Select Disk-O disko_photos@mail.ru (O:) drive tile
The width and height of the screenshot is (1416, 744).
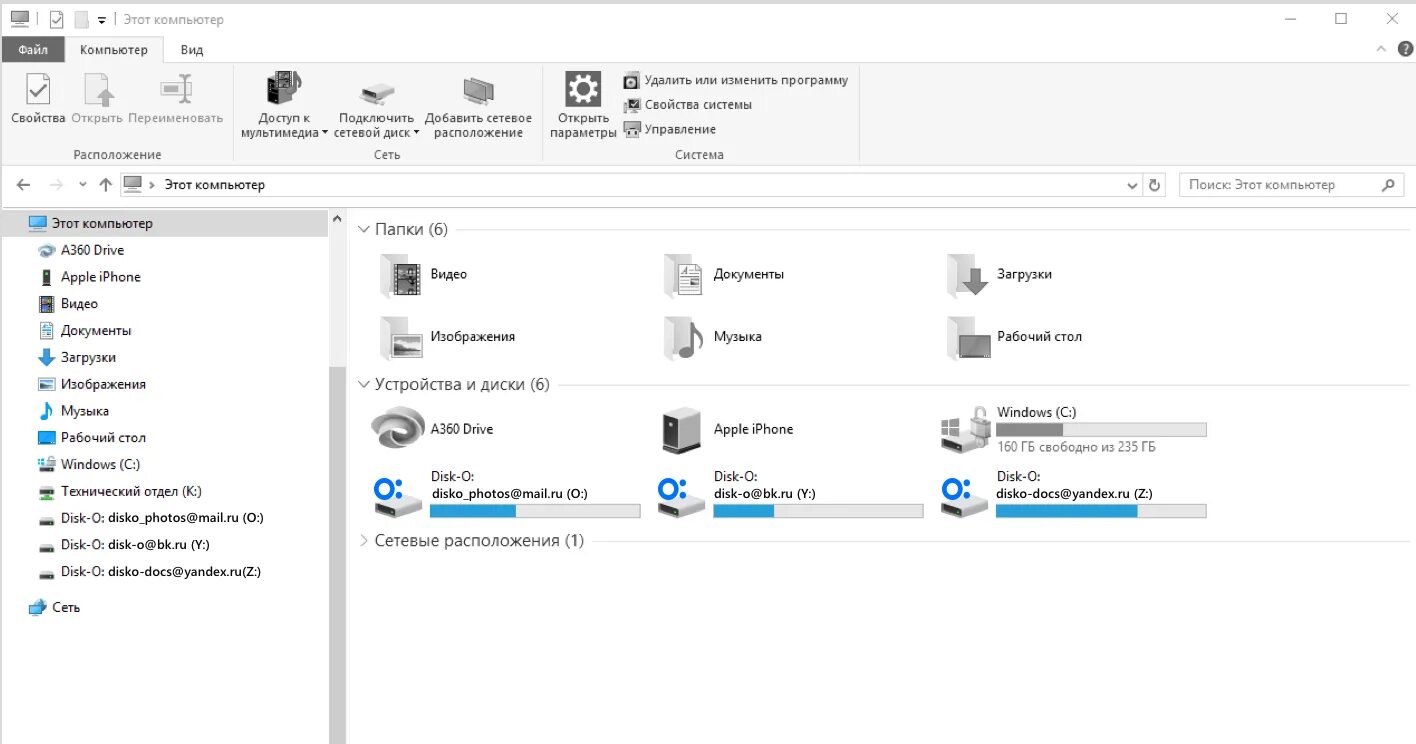506,494
